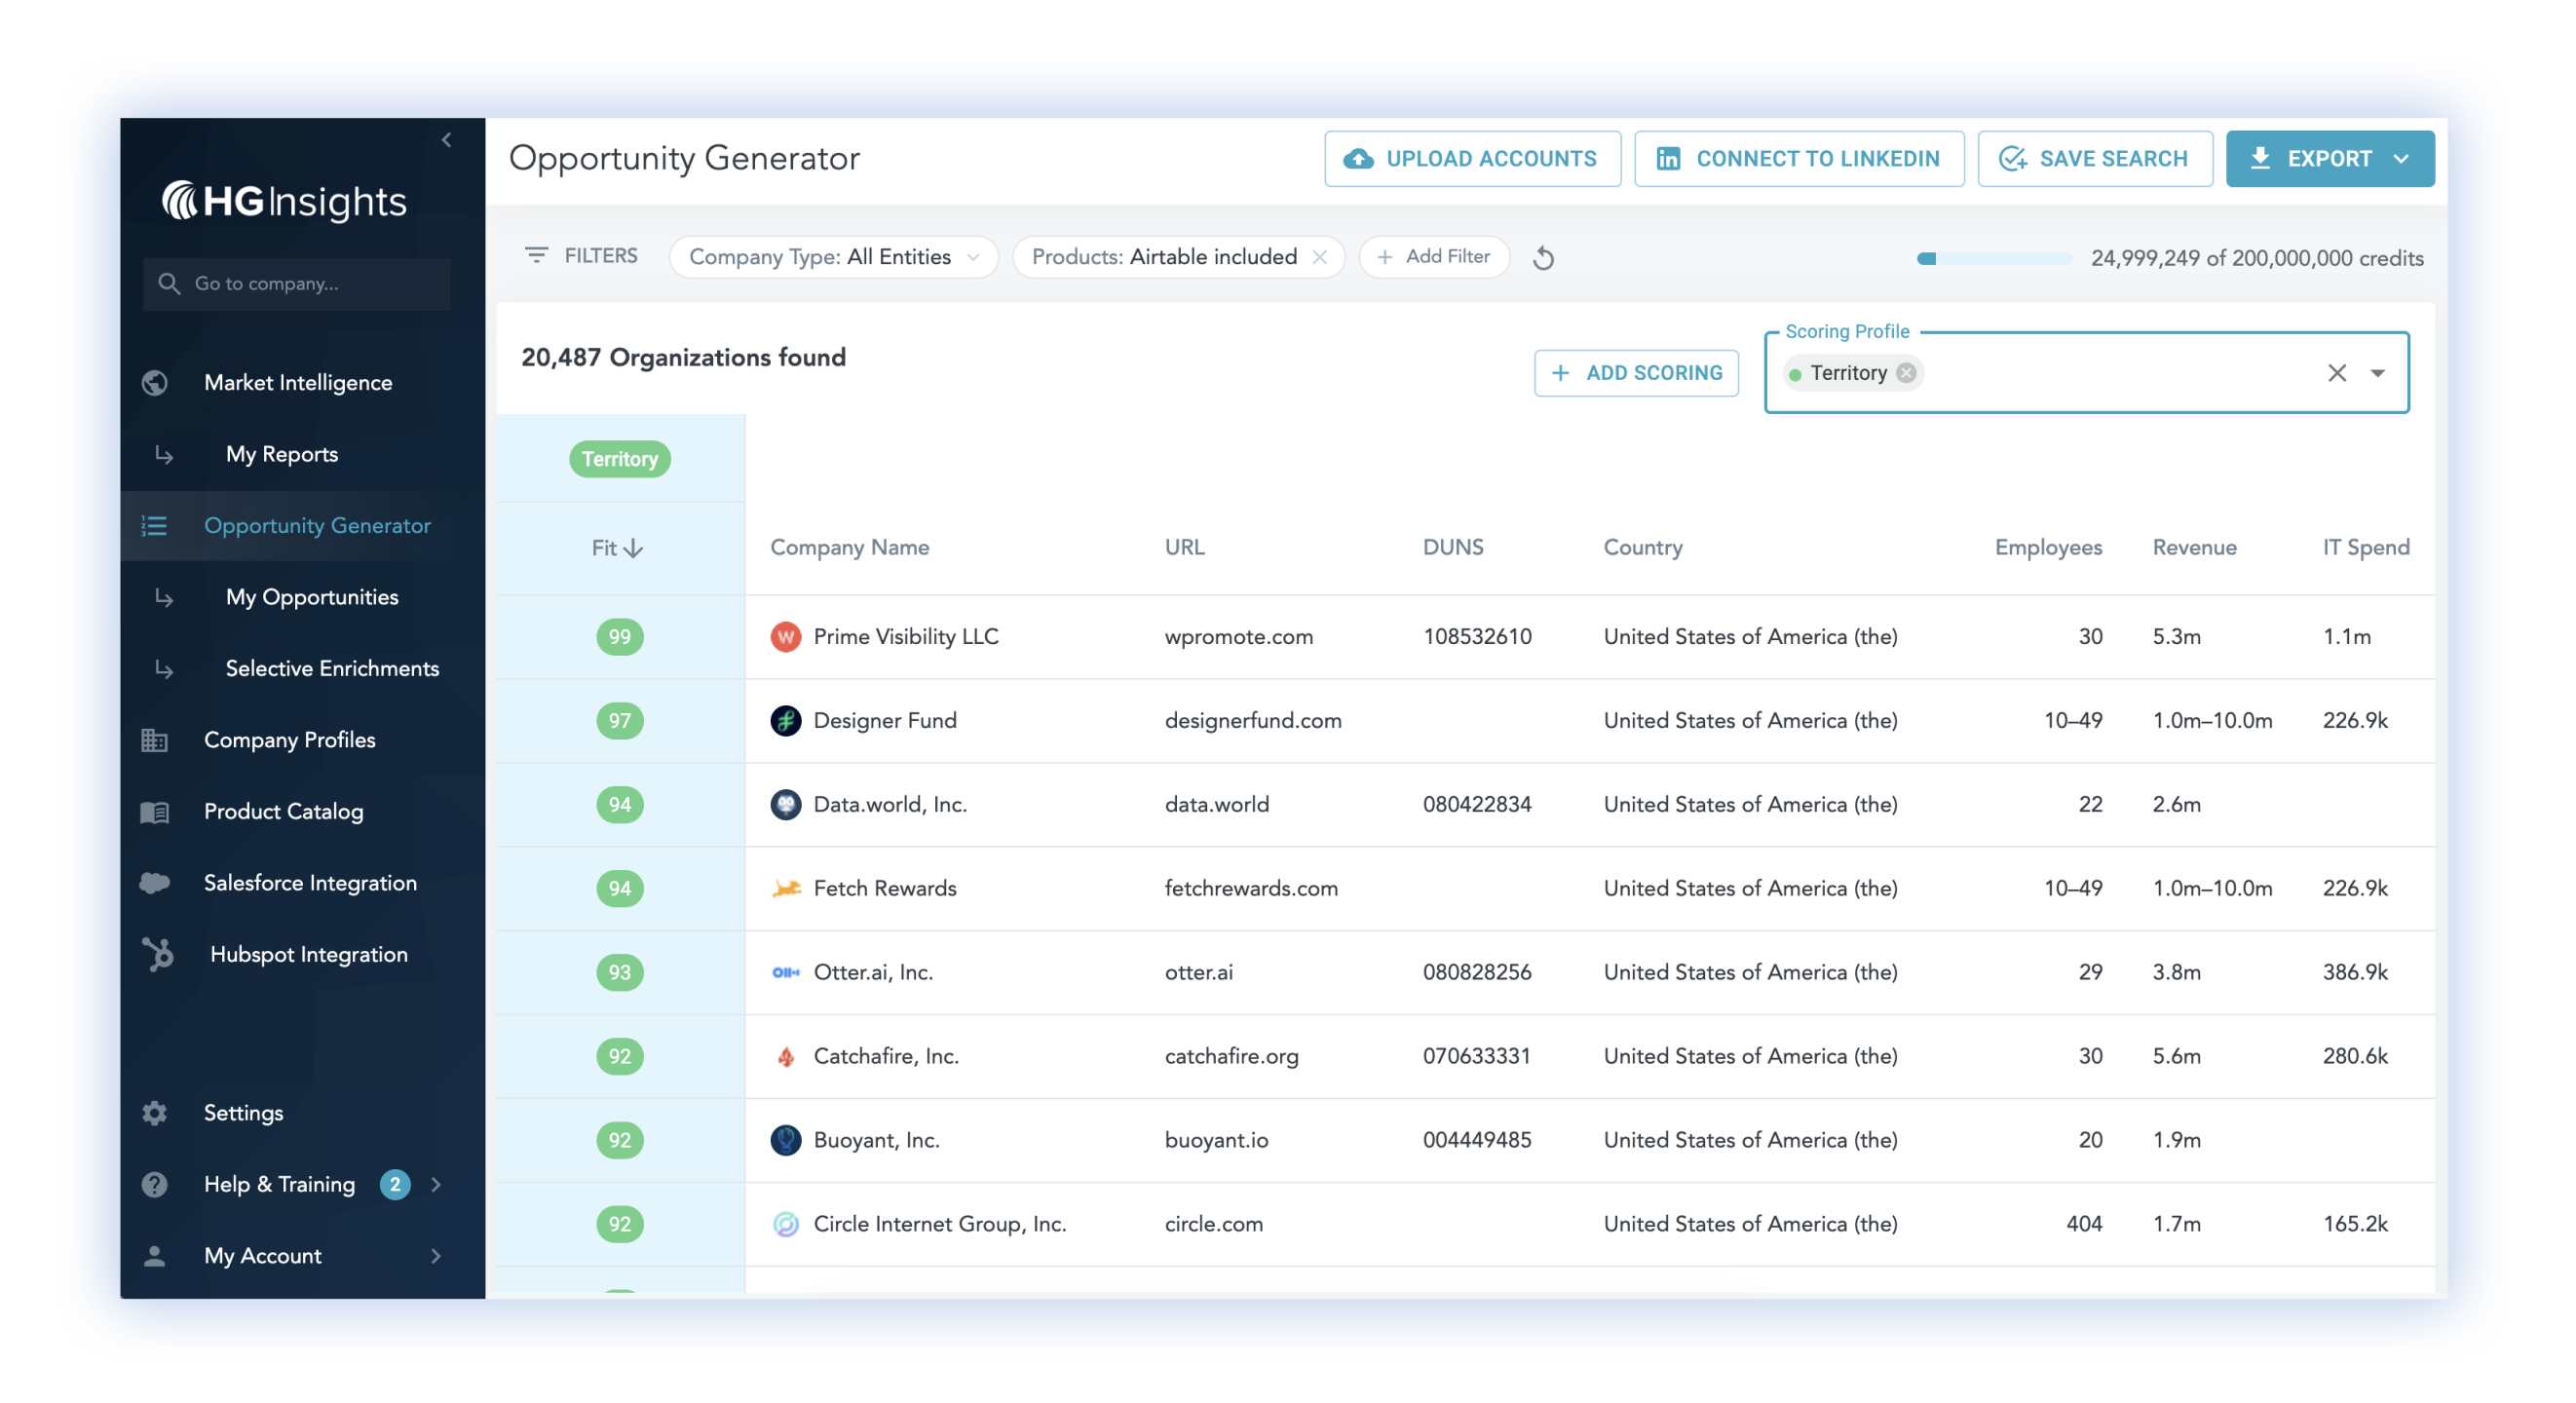This screenshot has height=1403, width=2576.
Task: Click the Settings gear icon
Action: [154, 1113]
